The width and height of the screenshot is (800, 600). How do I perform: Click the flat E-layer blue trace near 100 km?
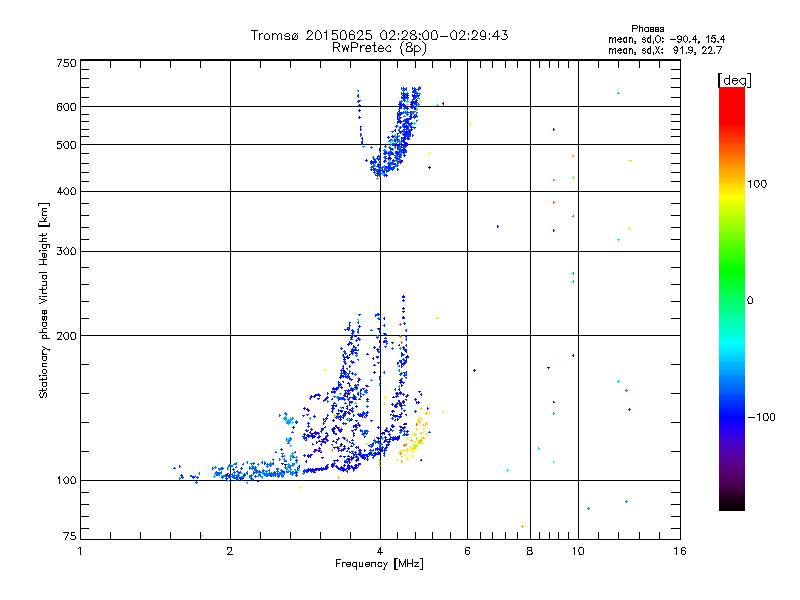[255, 472]
